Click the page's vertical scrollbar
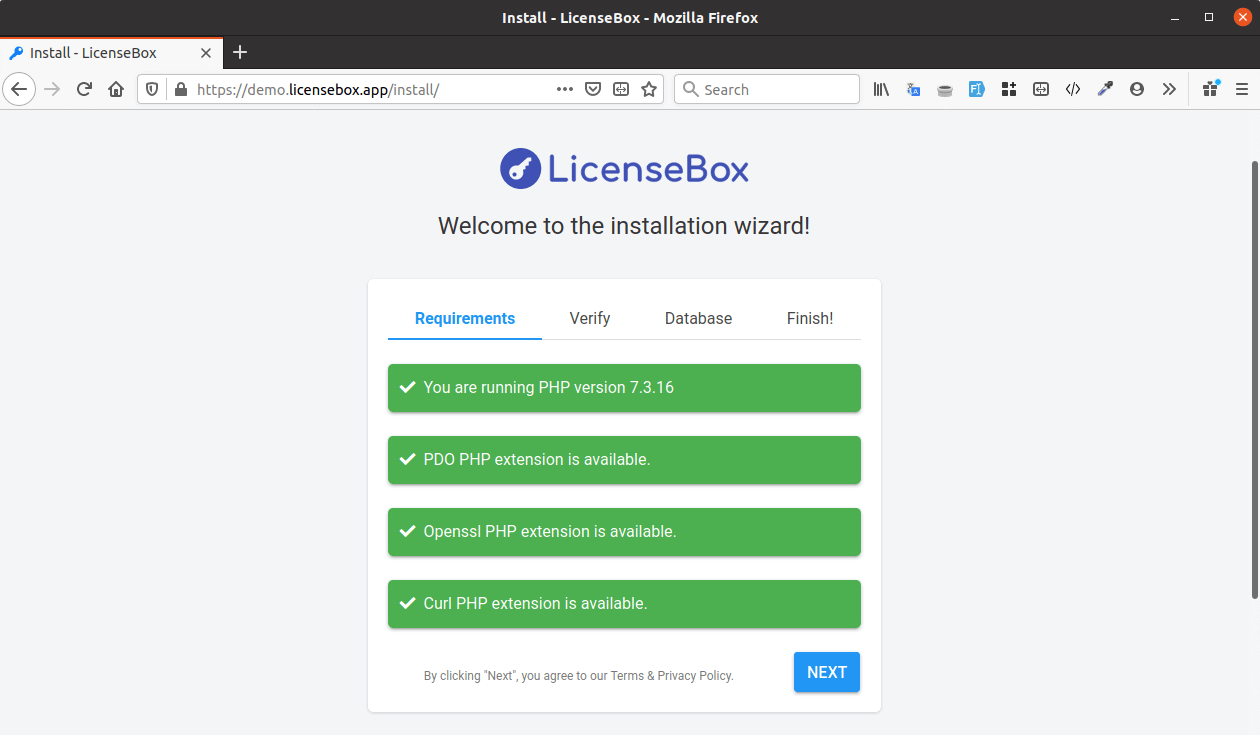The image size is (1260, 735). click(x=1255, y=380)
